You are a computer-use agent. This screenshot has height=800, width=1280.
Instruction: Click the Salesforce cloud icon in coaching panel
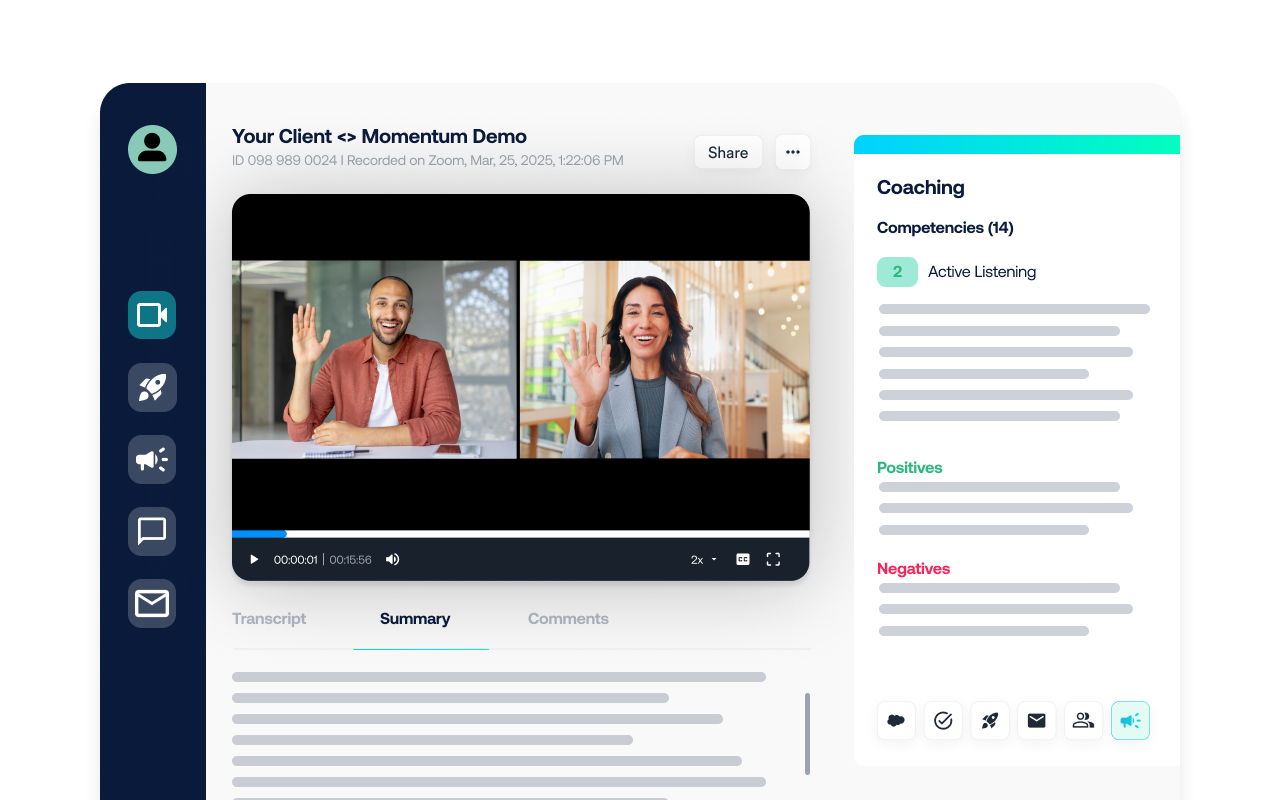coord(896,720)
